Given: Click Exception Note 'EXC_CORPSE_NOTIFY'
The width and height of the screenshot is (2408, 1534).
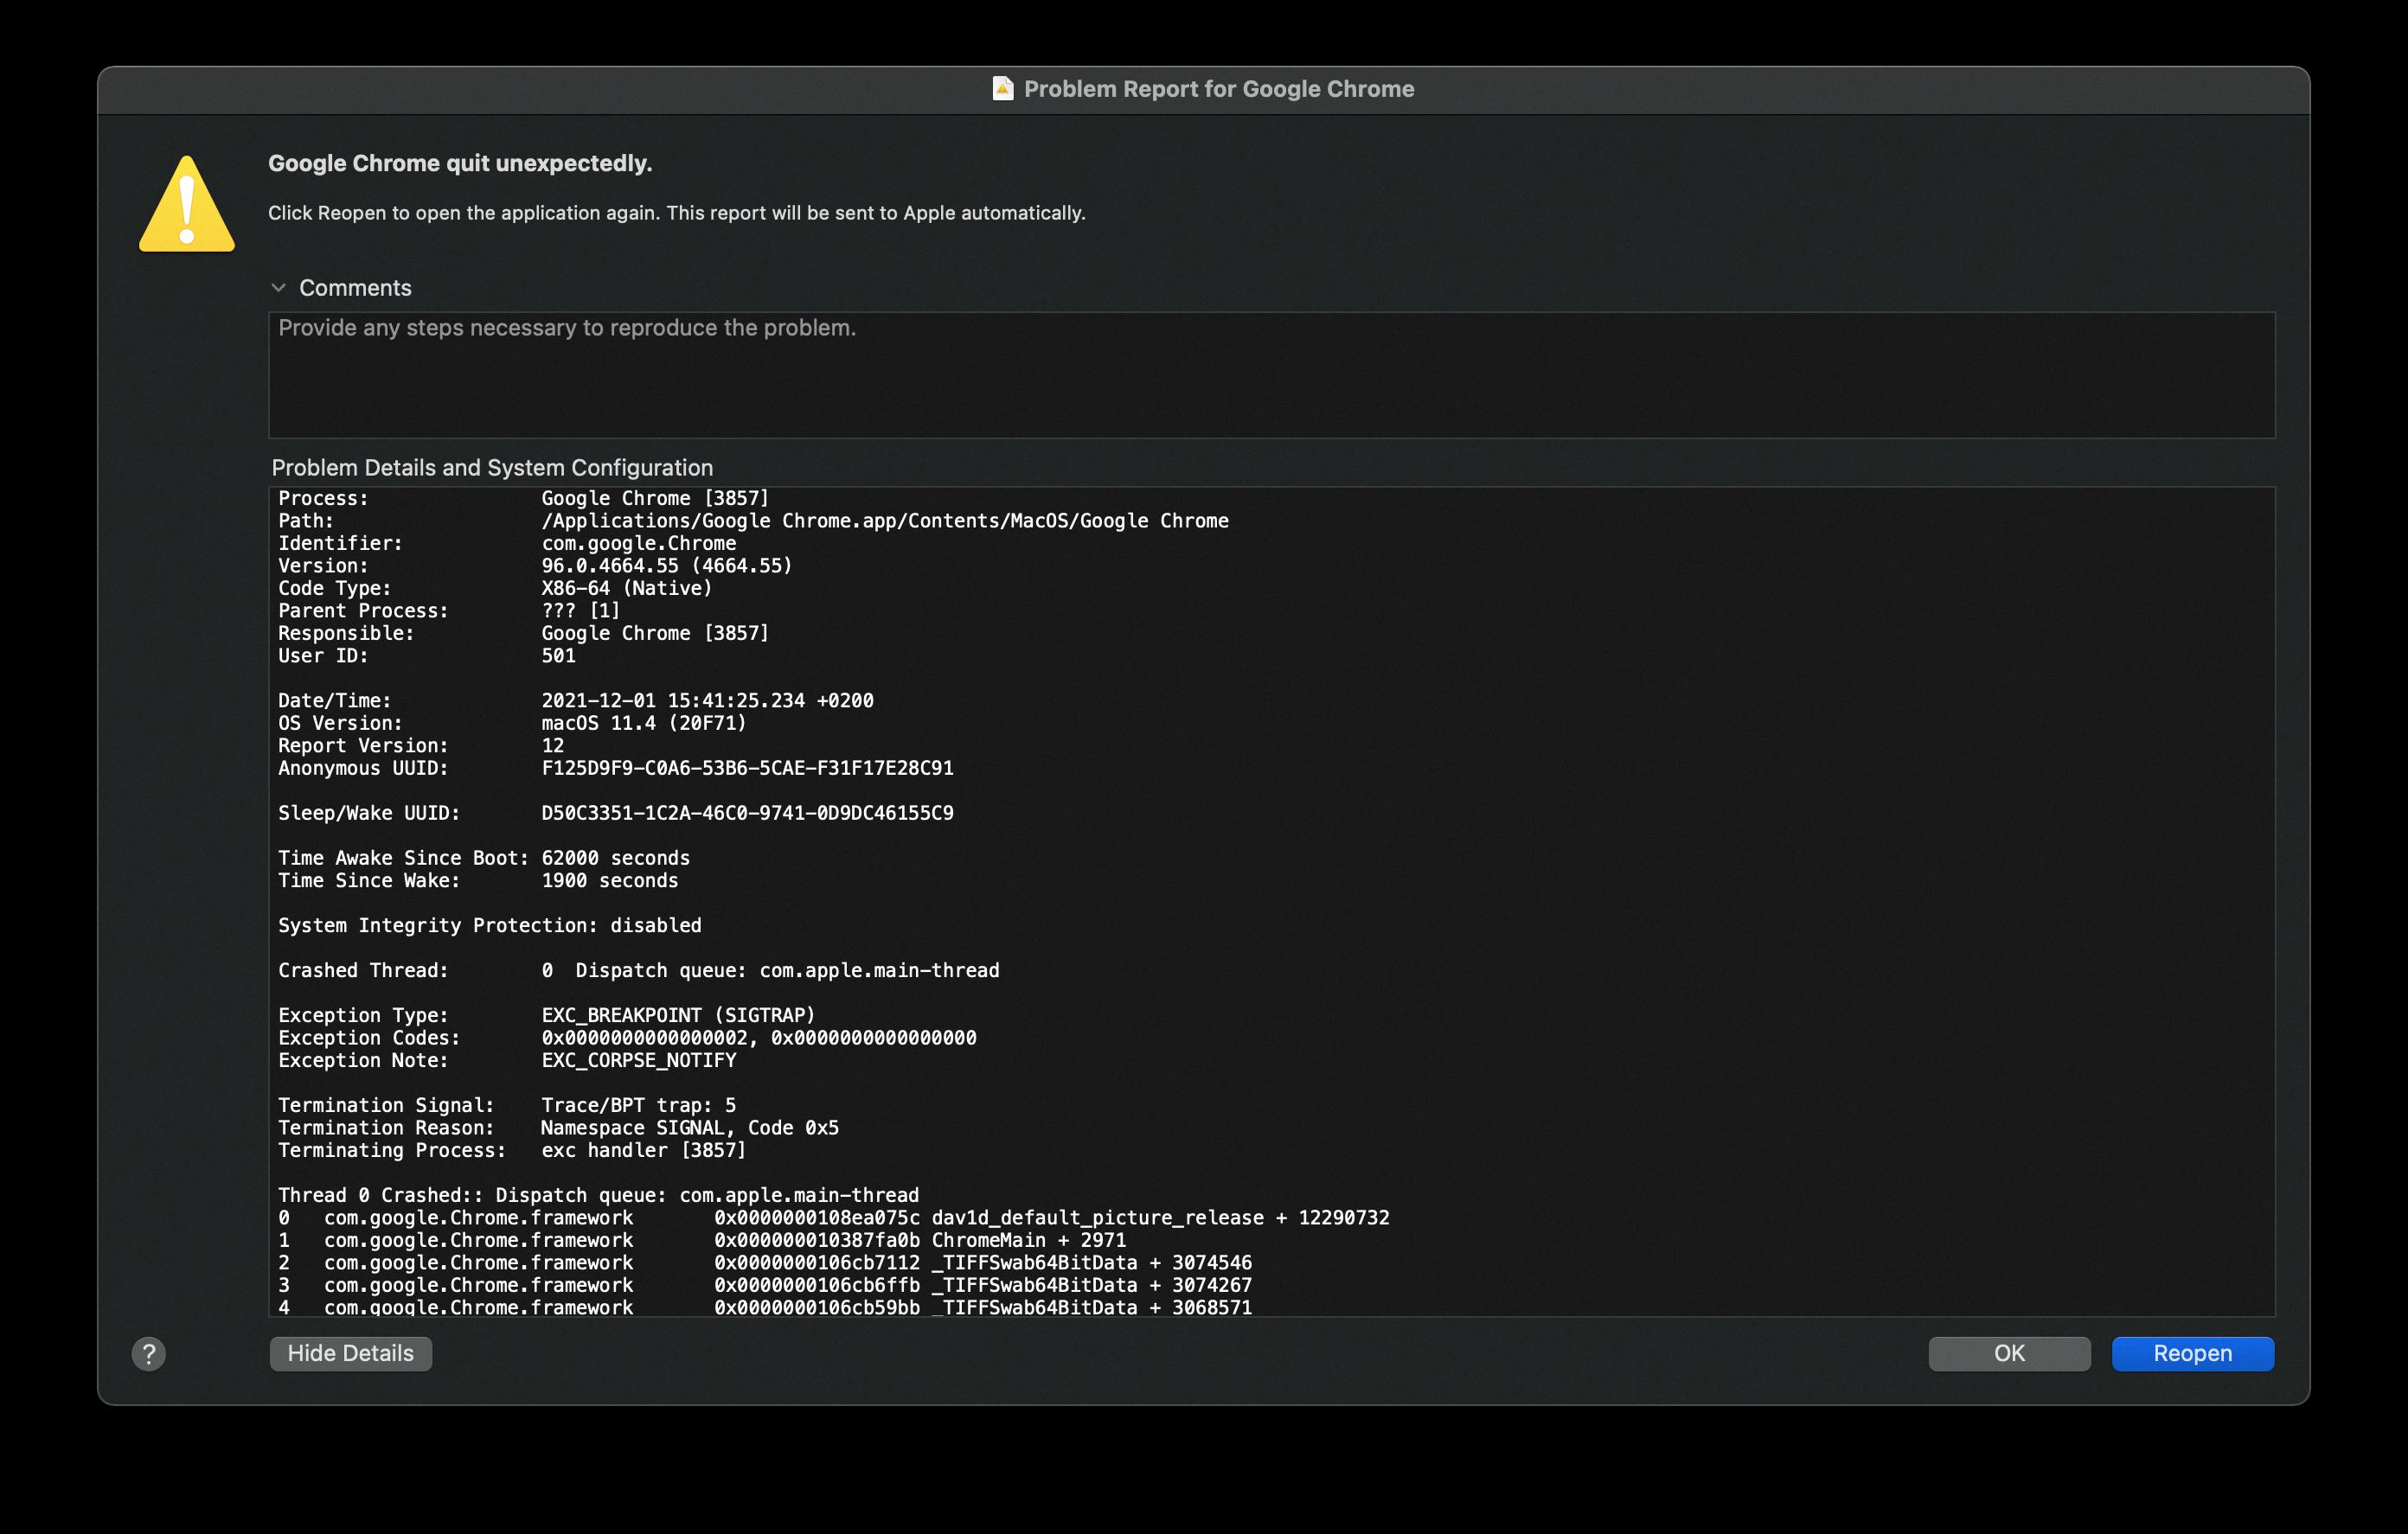Looking at the screenshot, I should [x=639, y=1060].
